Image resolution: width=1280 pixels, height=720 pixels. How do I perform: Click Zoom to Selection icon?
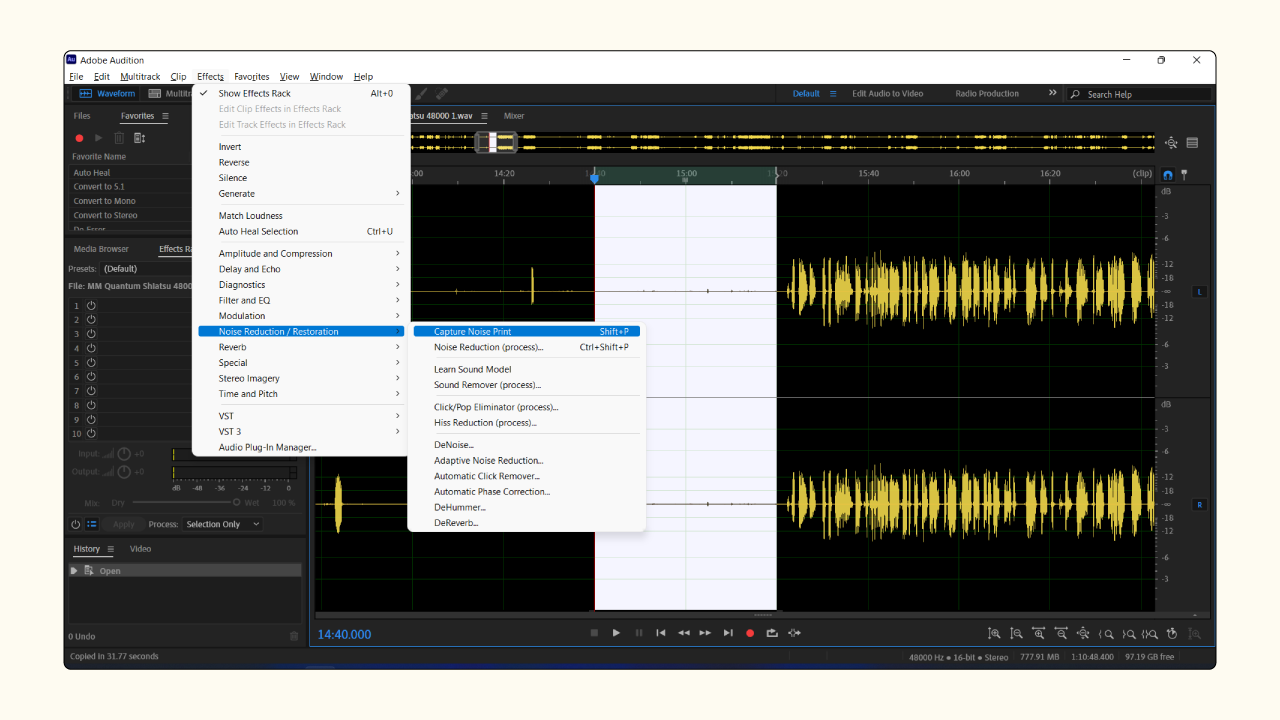[x=1150, y=634]
